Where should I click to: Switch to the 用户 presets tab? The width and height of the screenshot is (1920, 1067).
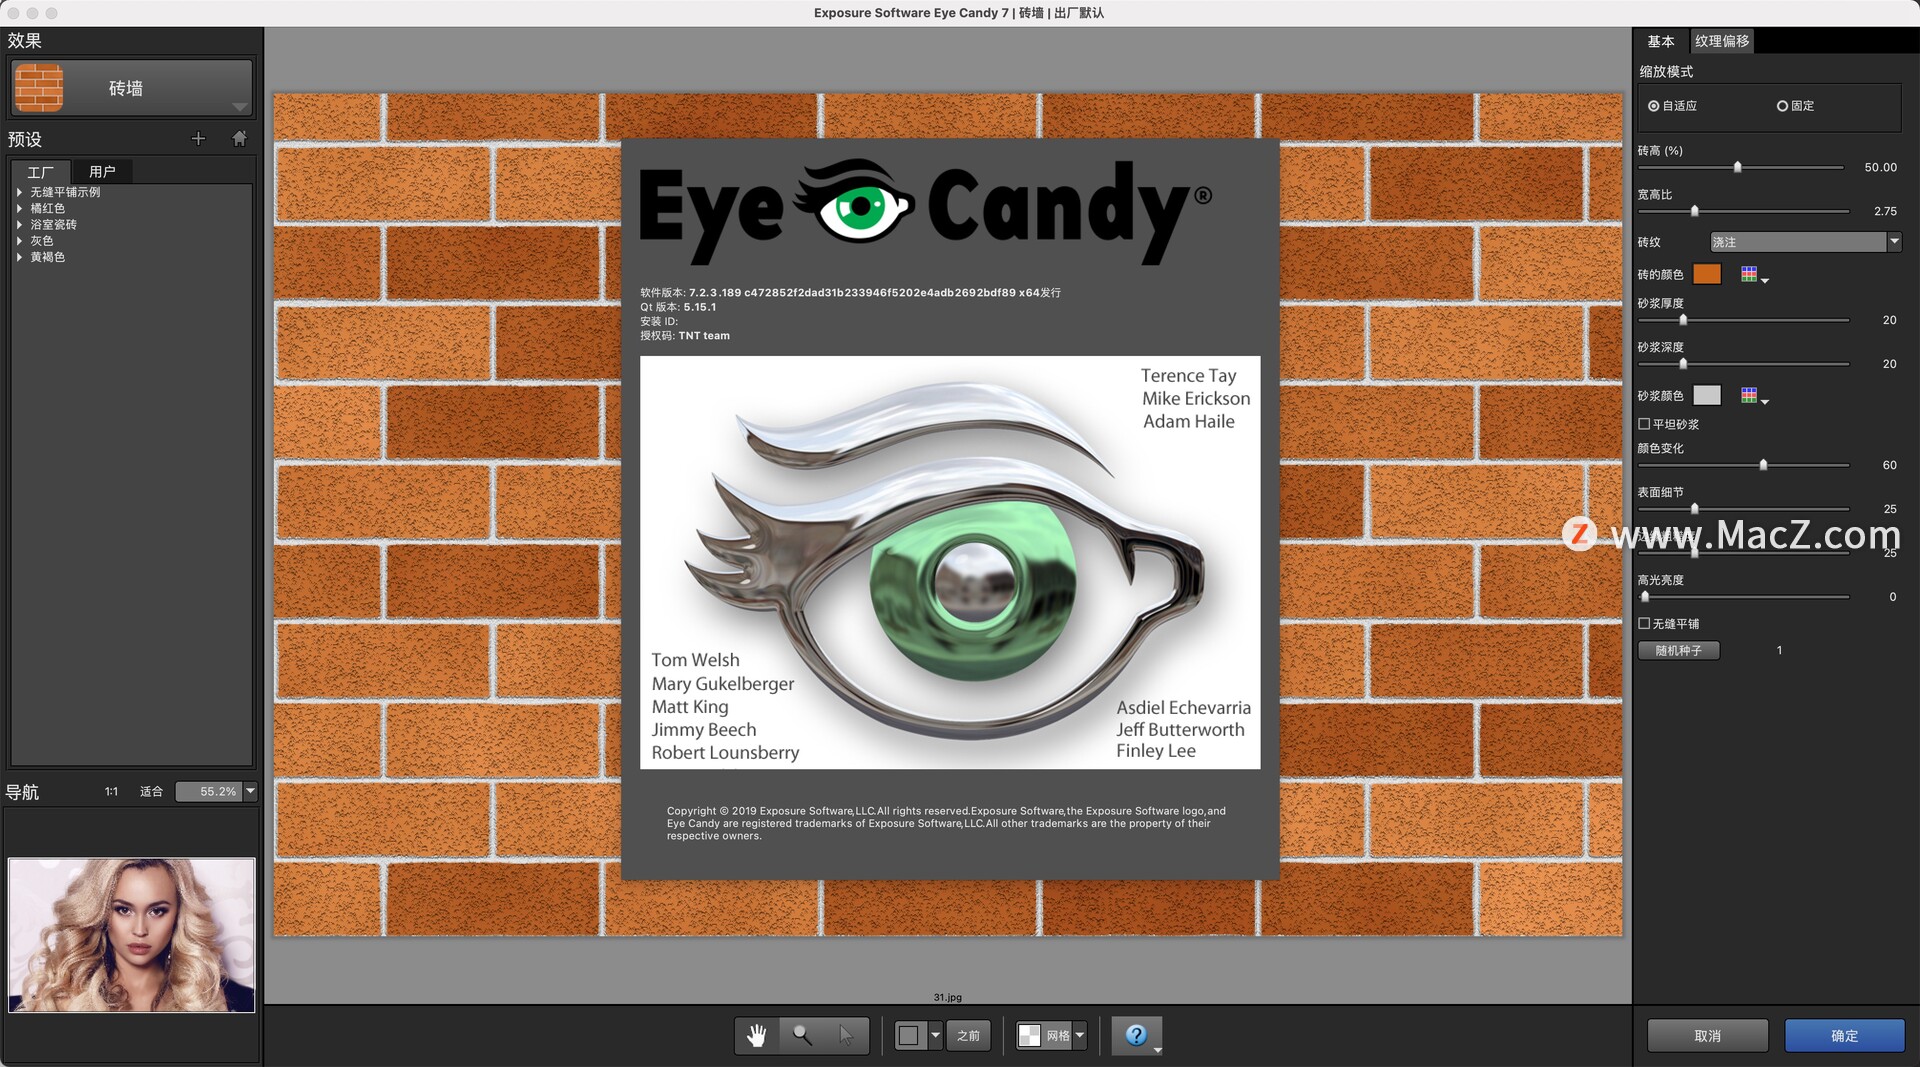(x=103, y=171)
